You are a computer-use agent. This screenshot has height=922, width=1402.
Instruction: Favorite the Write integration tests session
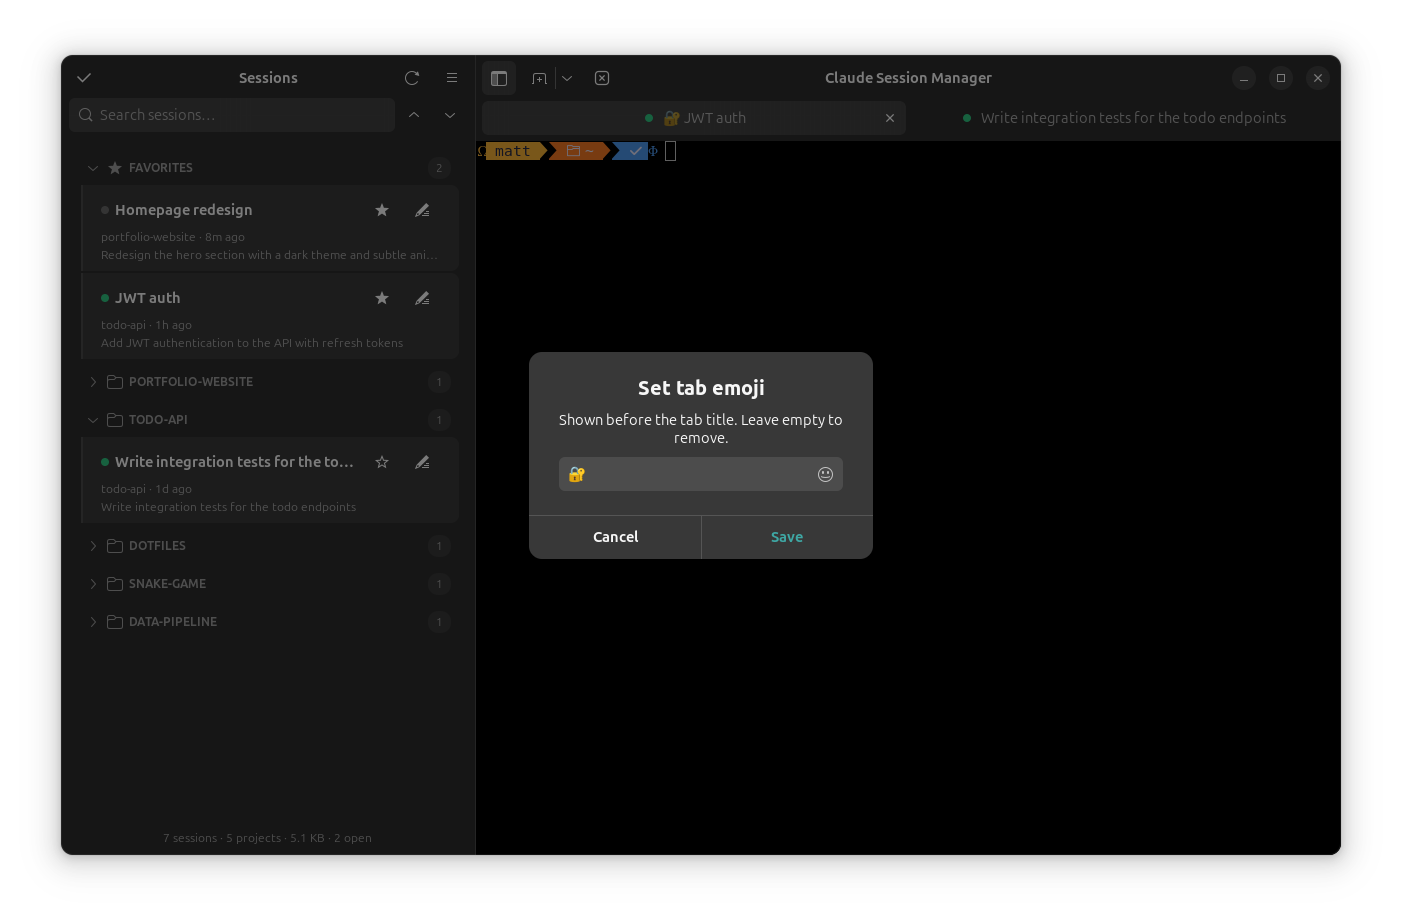[382, 462]
